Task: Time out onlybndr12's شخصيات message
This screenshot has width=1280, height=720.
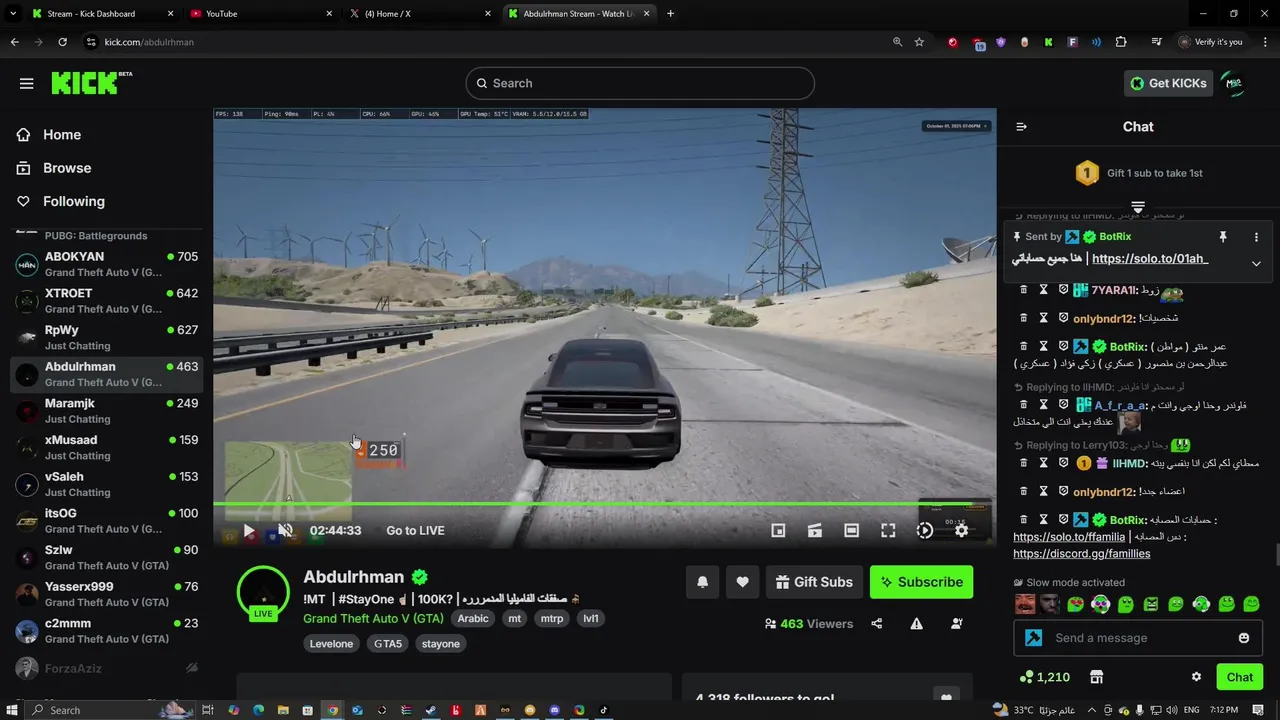Action: tap(1043, 318)
